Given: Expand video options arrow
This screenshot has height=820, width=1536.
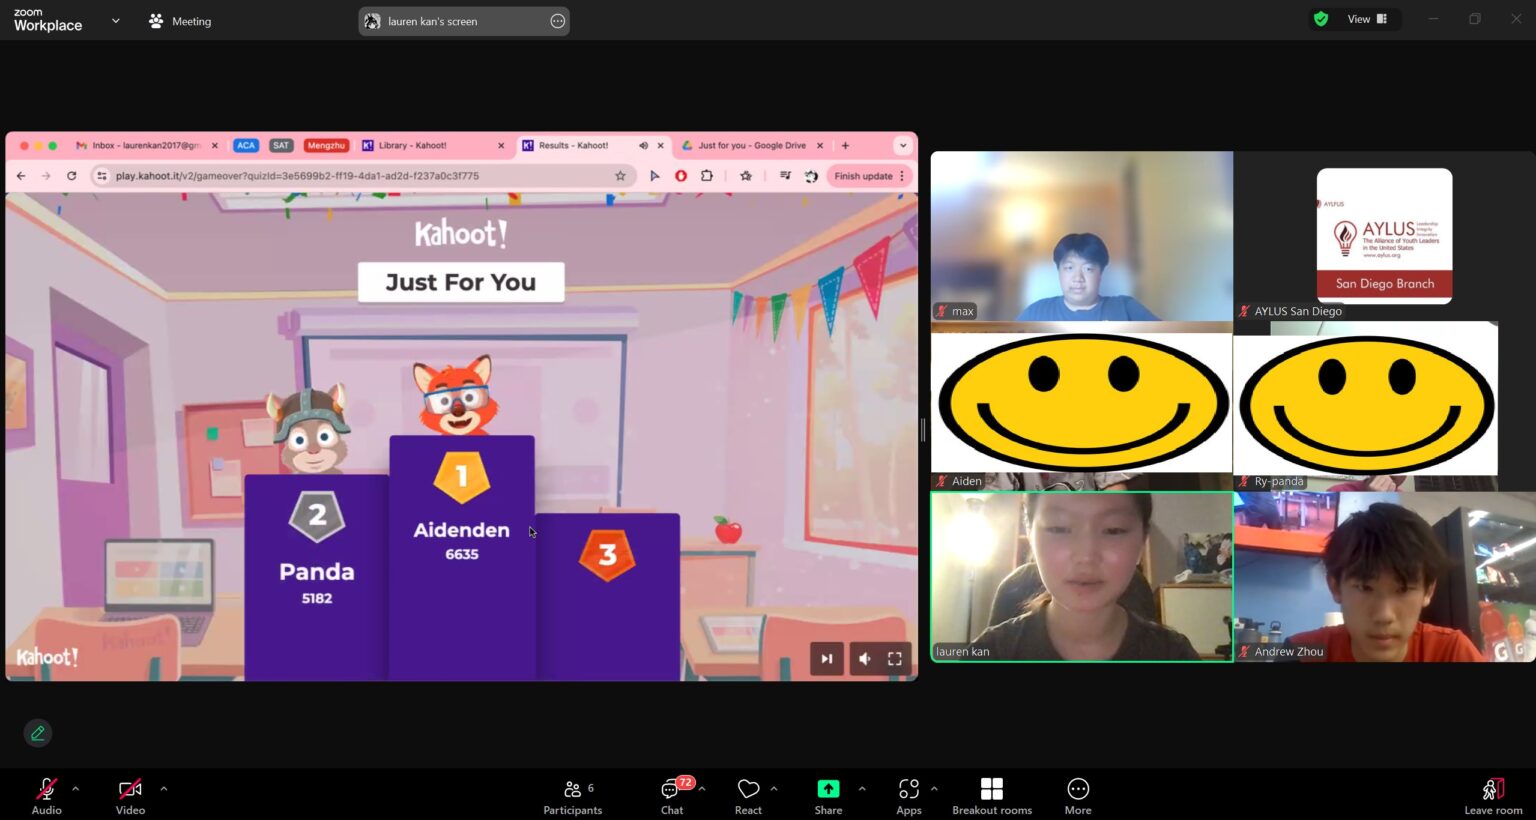Looking at the screenshot, I should pyautogui.click(x=164, y=789).
